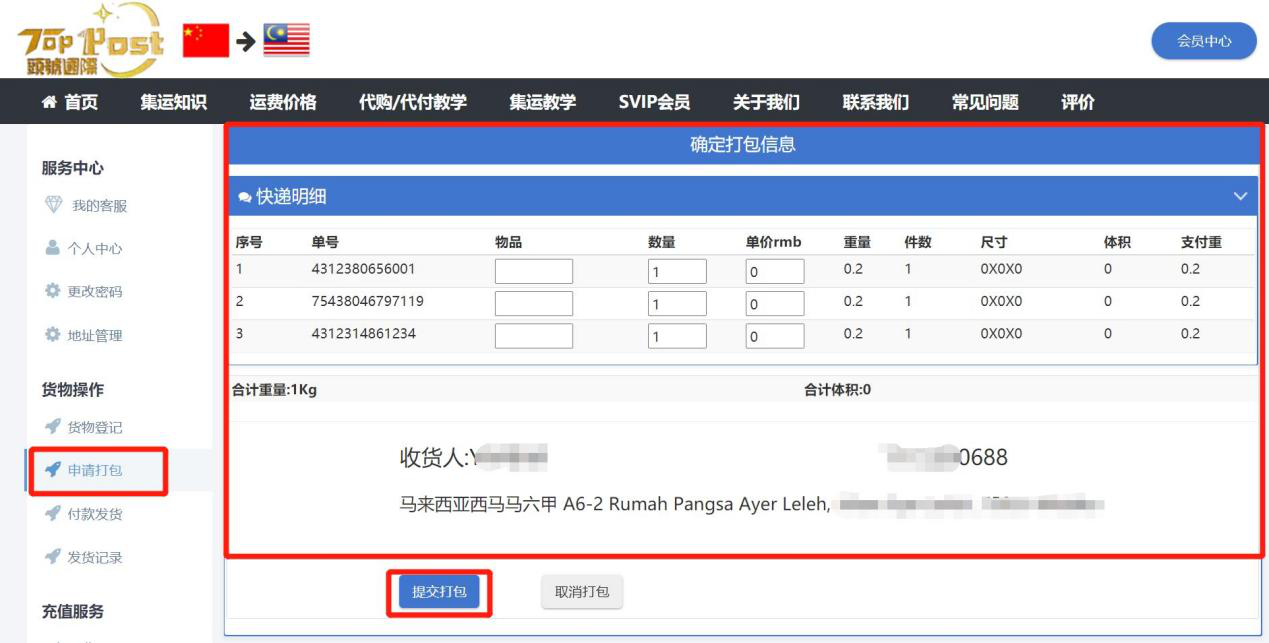Click the diamond icon next to 我的客服

coord(54,206)
